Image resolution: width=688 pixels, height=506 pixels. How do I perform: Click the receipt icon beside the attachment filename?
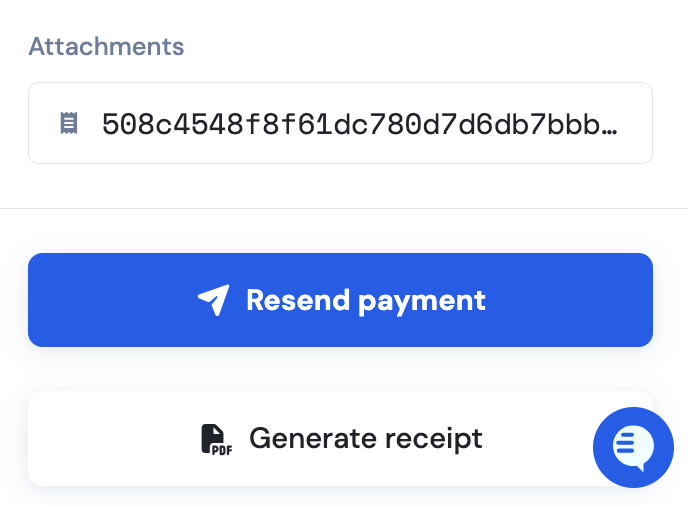pos(68,123)
